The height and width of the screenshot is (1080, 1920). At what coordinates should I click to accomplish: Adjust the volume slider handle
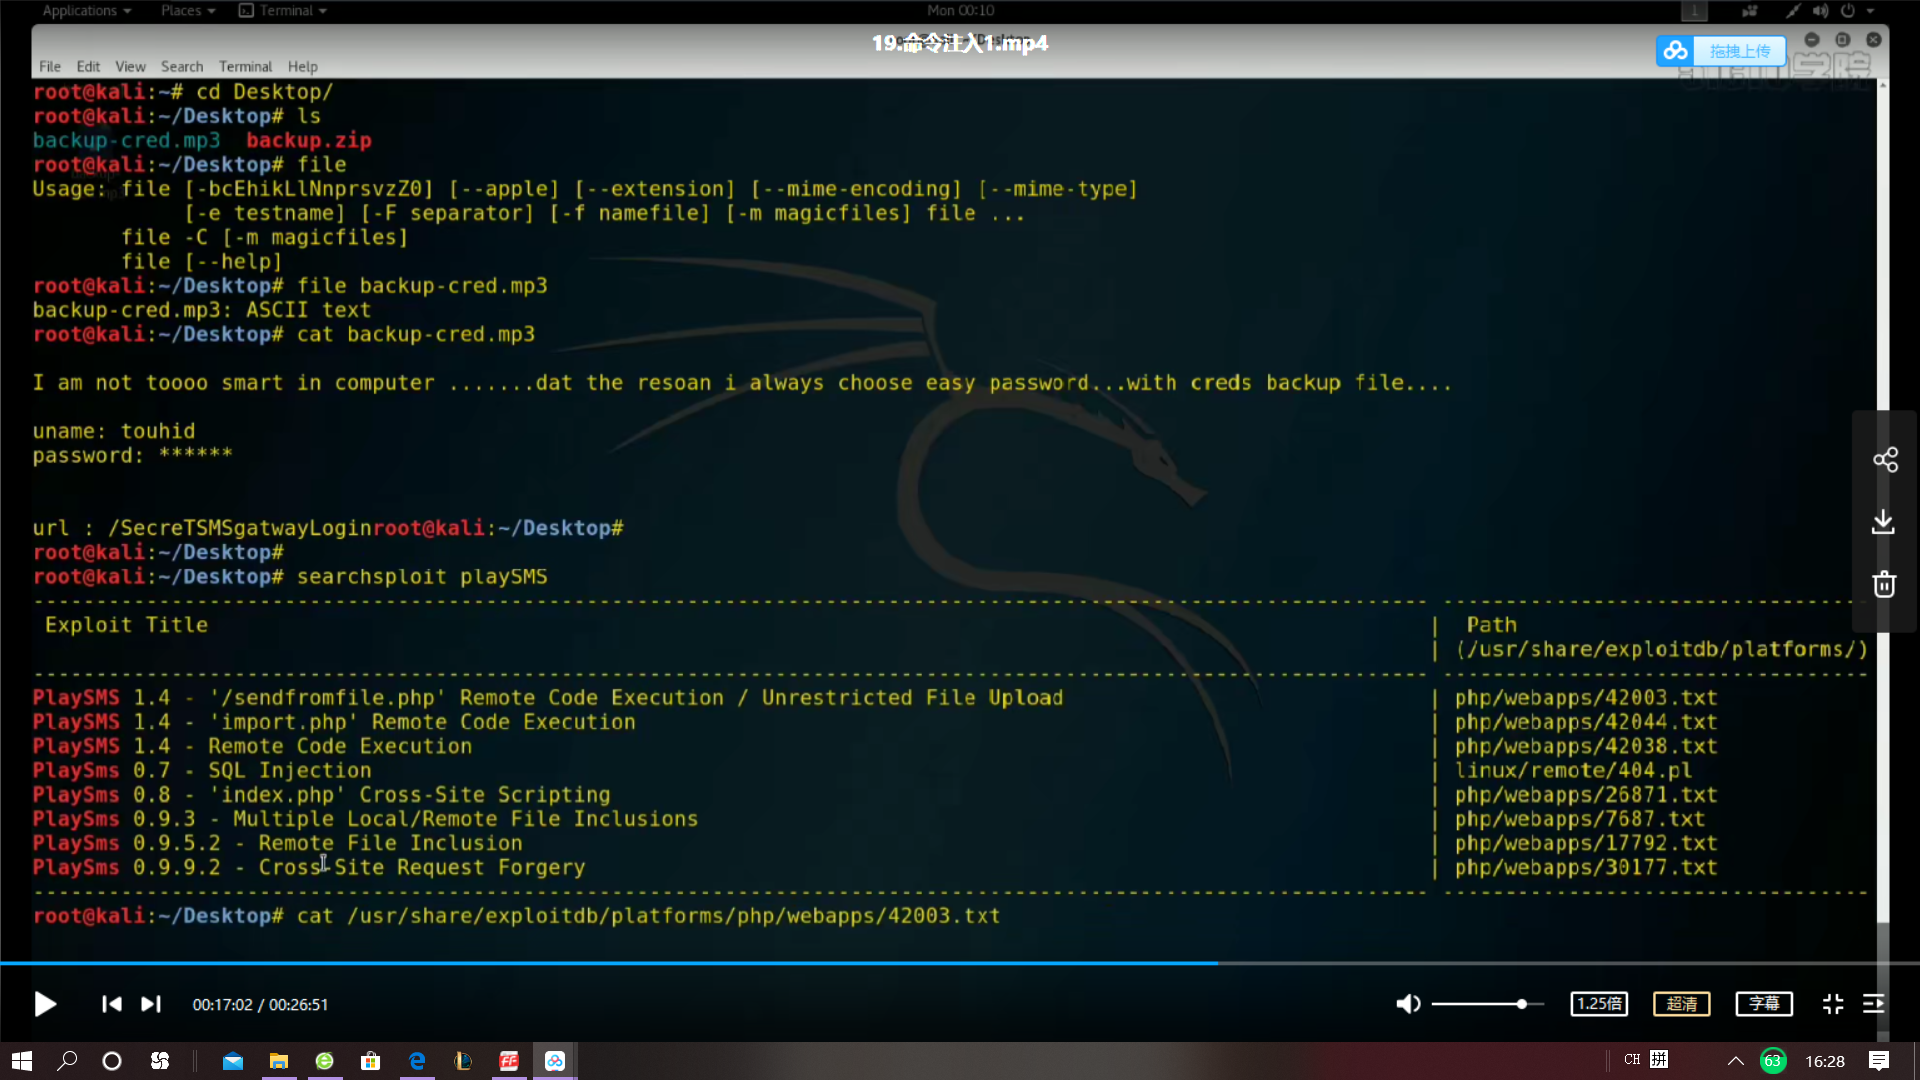click(1521, 1004)
